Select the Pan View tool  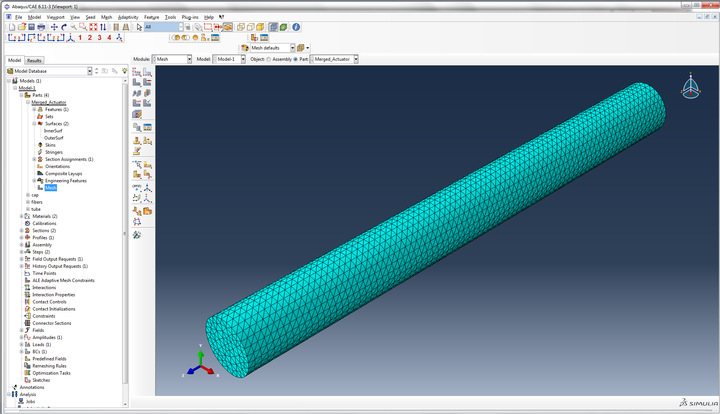54,28
